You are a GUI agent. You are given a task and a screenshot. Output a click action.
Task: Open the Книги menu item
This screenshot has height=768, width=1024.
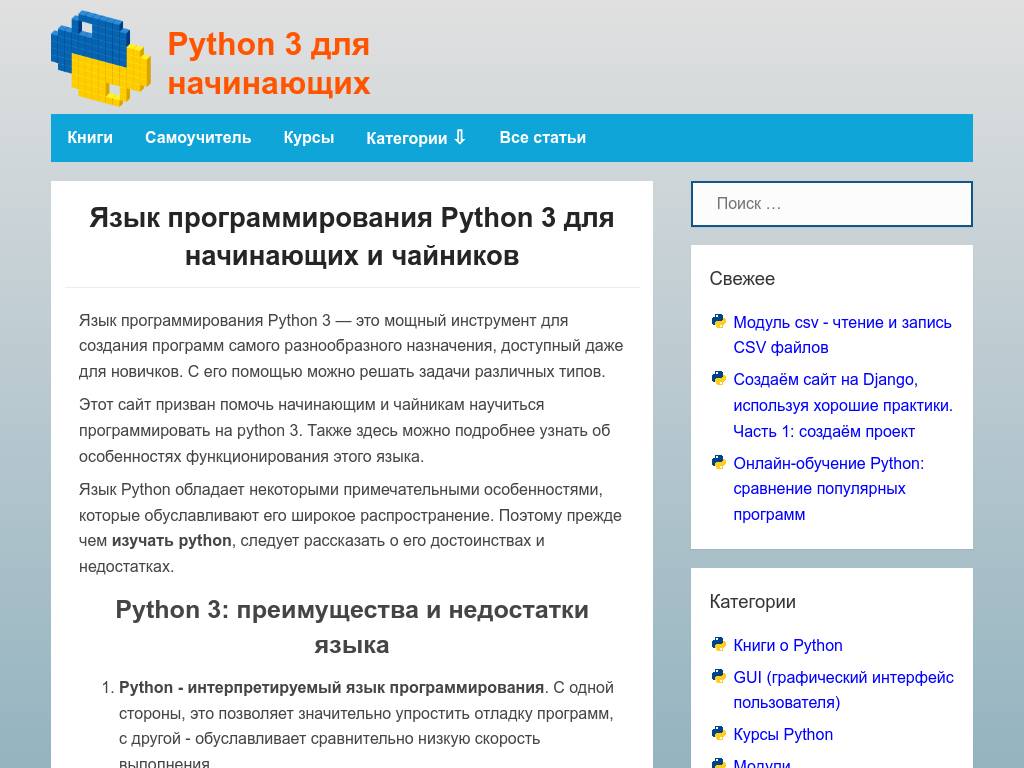pos(89,137)
